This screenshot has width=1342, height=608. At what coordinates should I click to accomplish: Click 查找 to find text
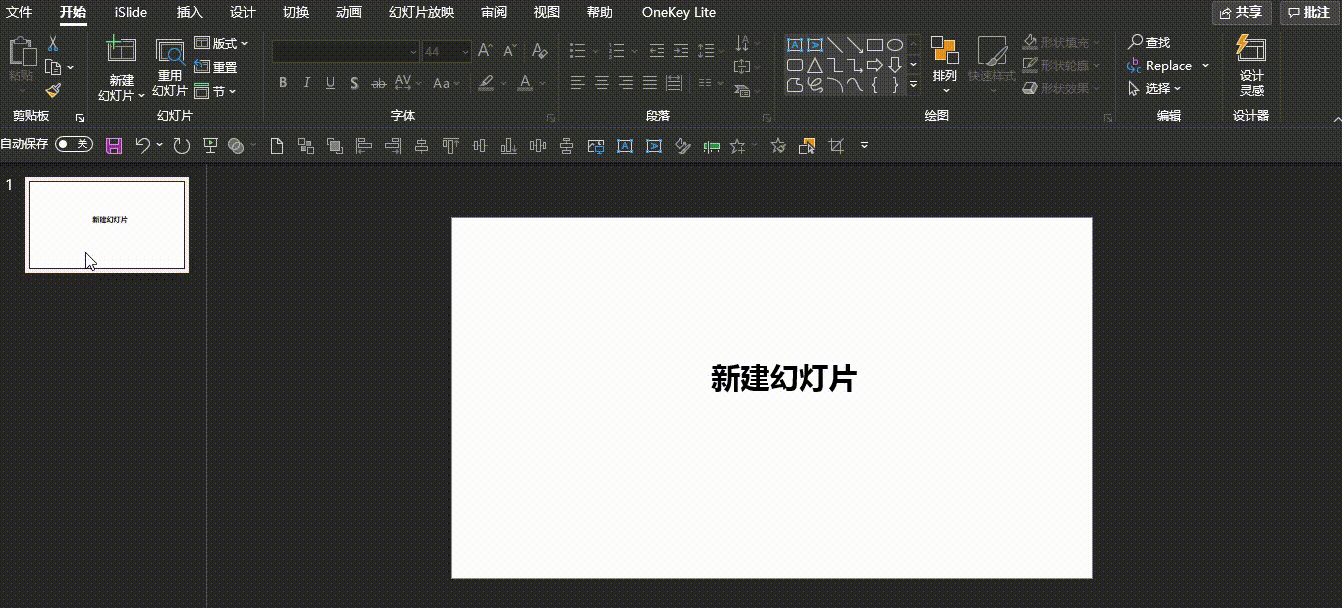[1148, 42]
